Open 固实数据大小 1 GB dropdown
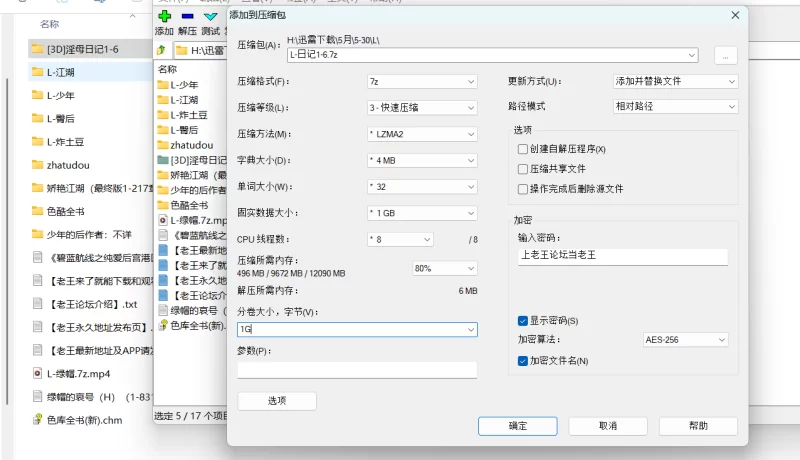This screenshot has width=800, height=460. tap(422, 213)
